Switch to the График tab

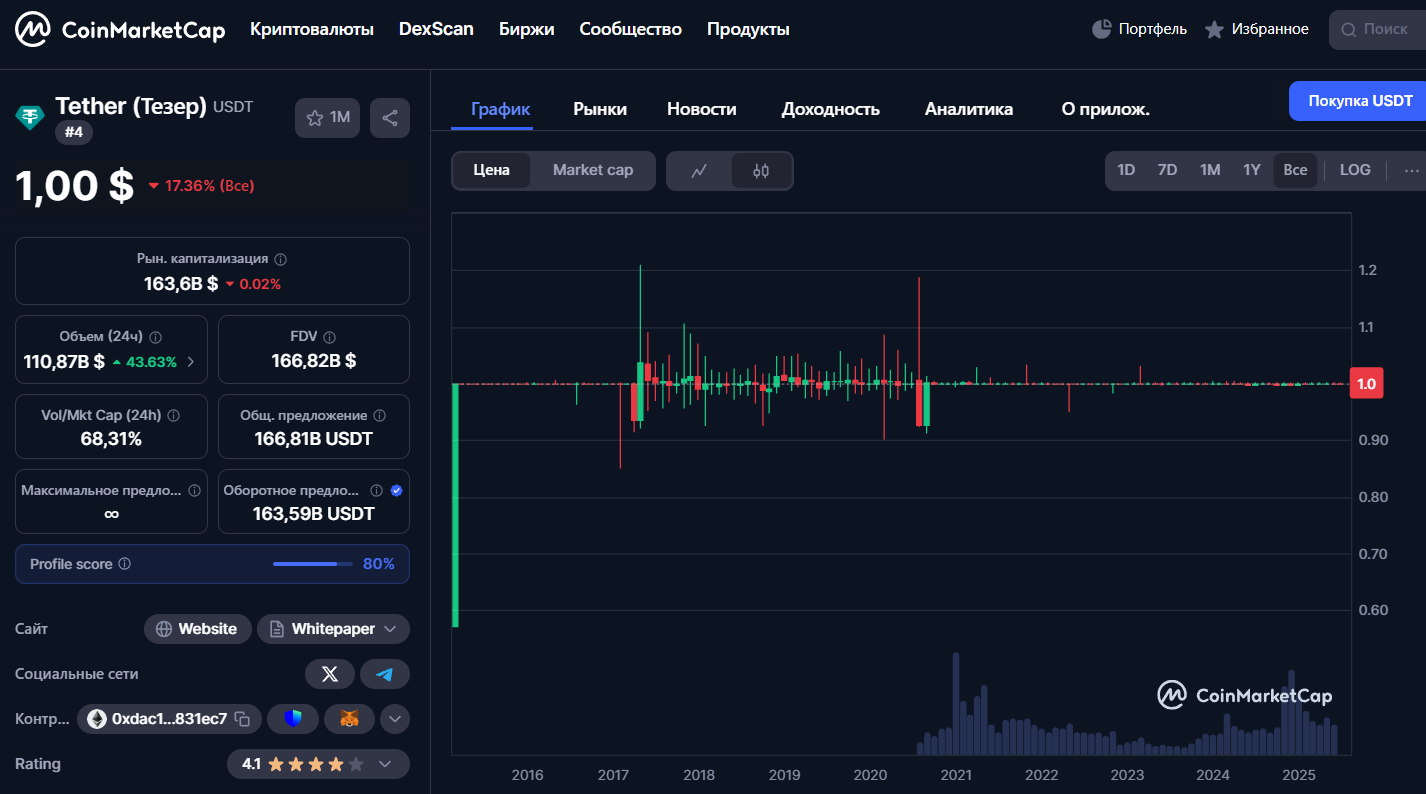coord(500,109)
